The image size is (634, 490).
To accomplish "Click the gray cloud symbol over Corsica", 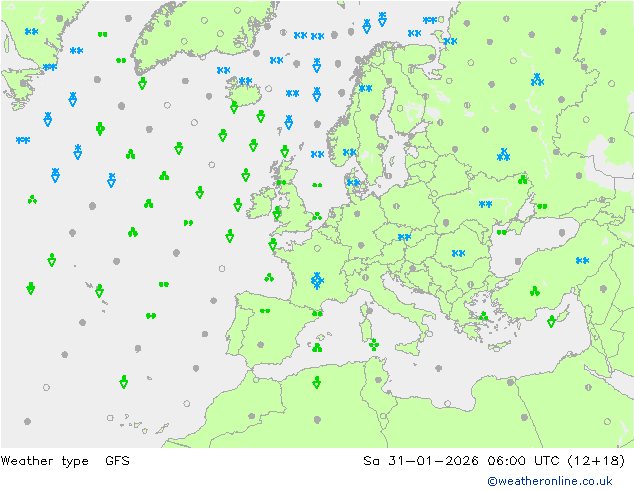I will [x=370, y=311].
